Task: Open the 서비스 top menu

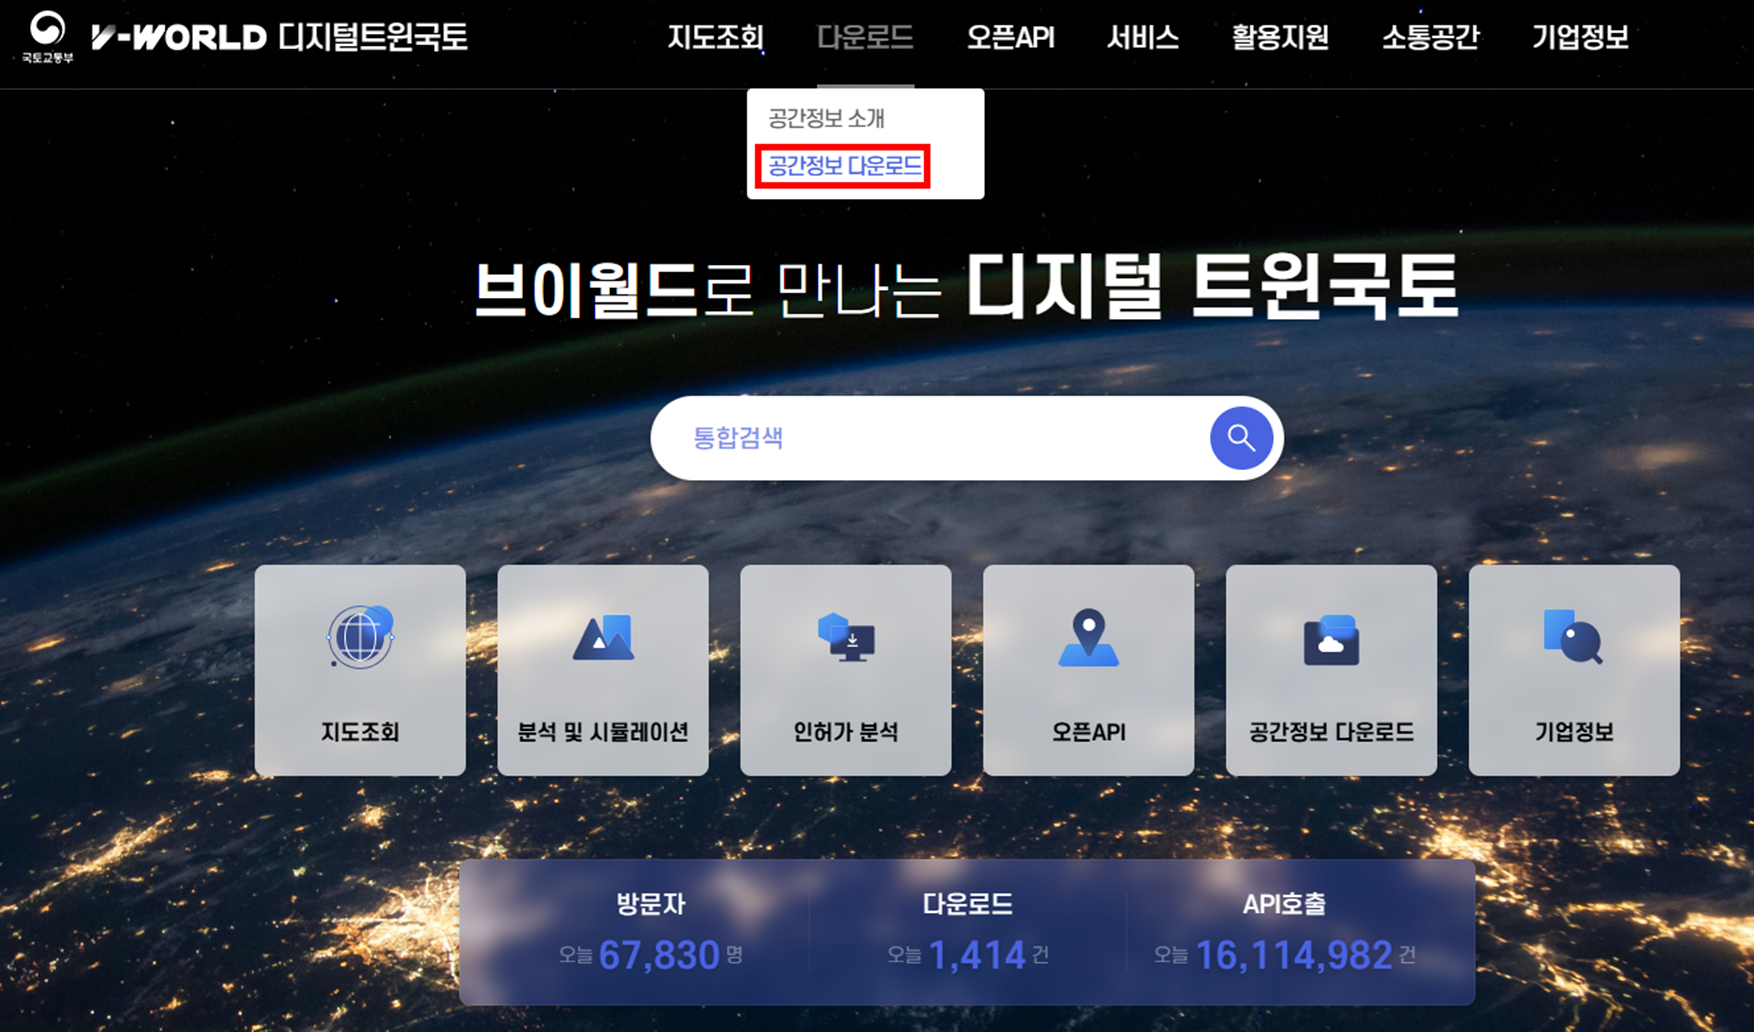Action: [1142, 37]
